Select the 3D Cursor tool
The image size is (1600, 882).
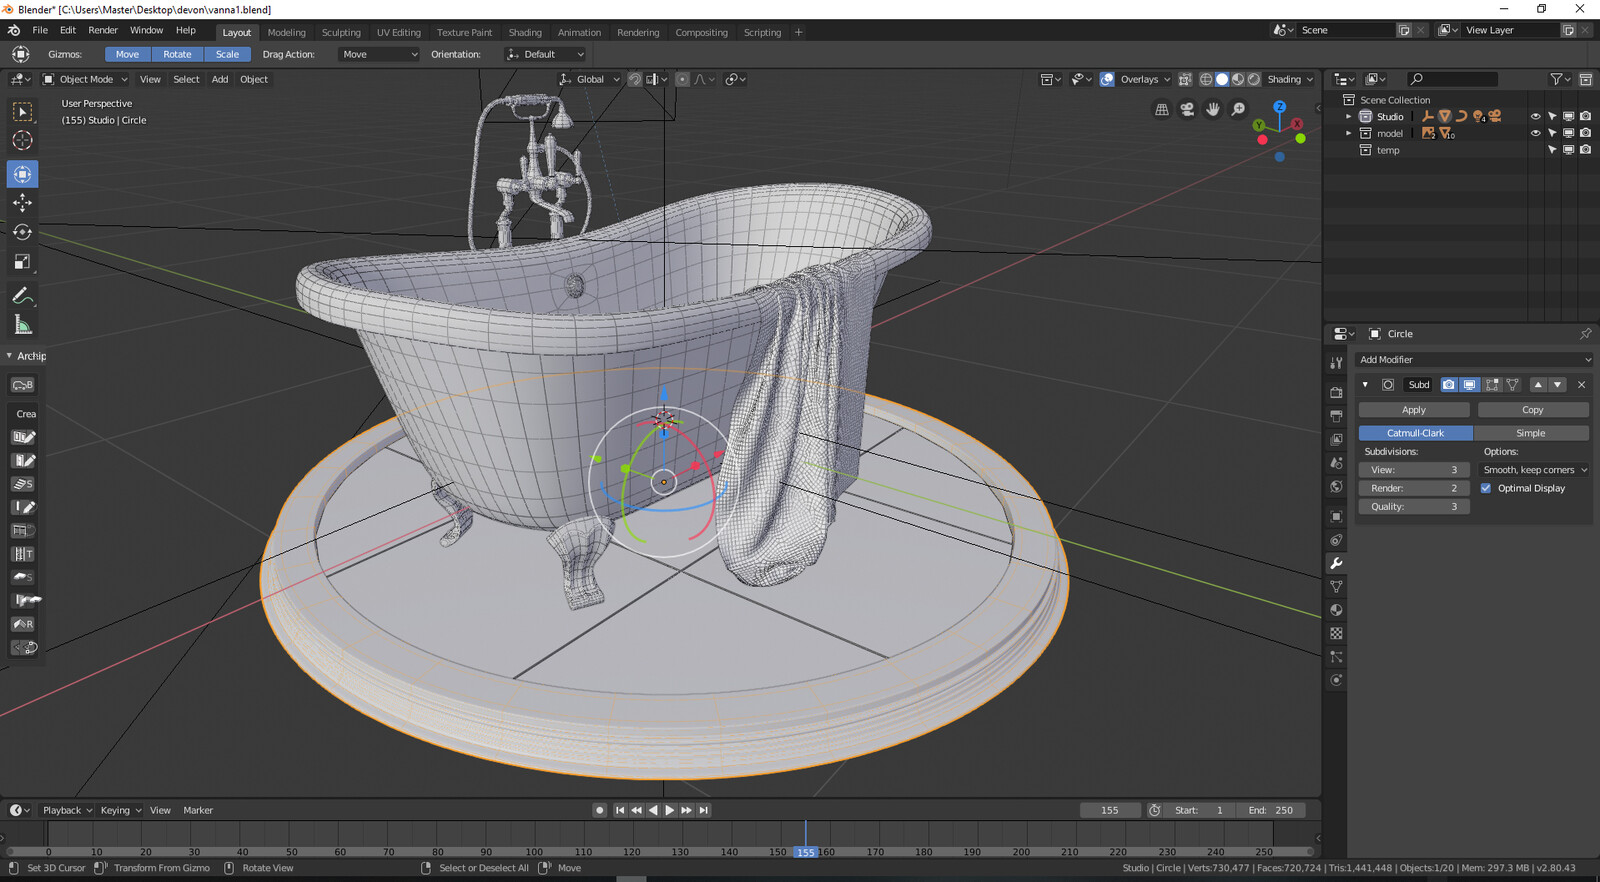point(22,141)
